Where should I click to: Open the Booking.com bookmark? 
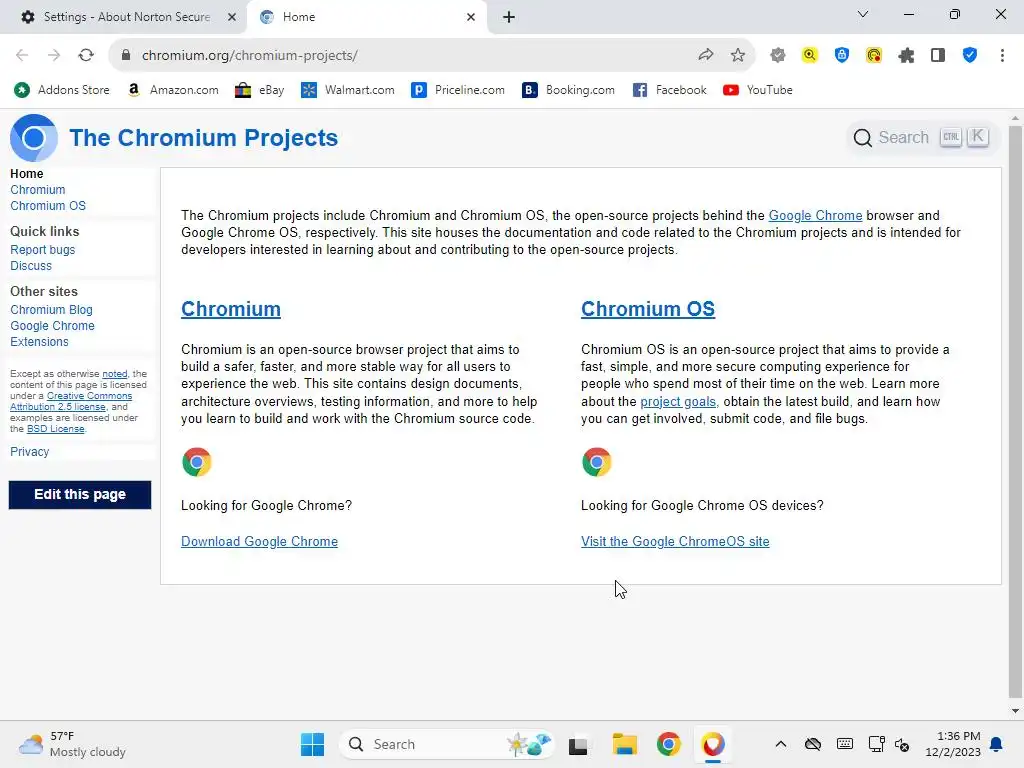pos(568,90)
